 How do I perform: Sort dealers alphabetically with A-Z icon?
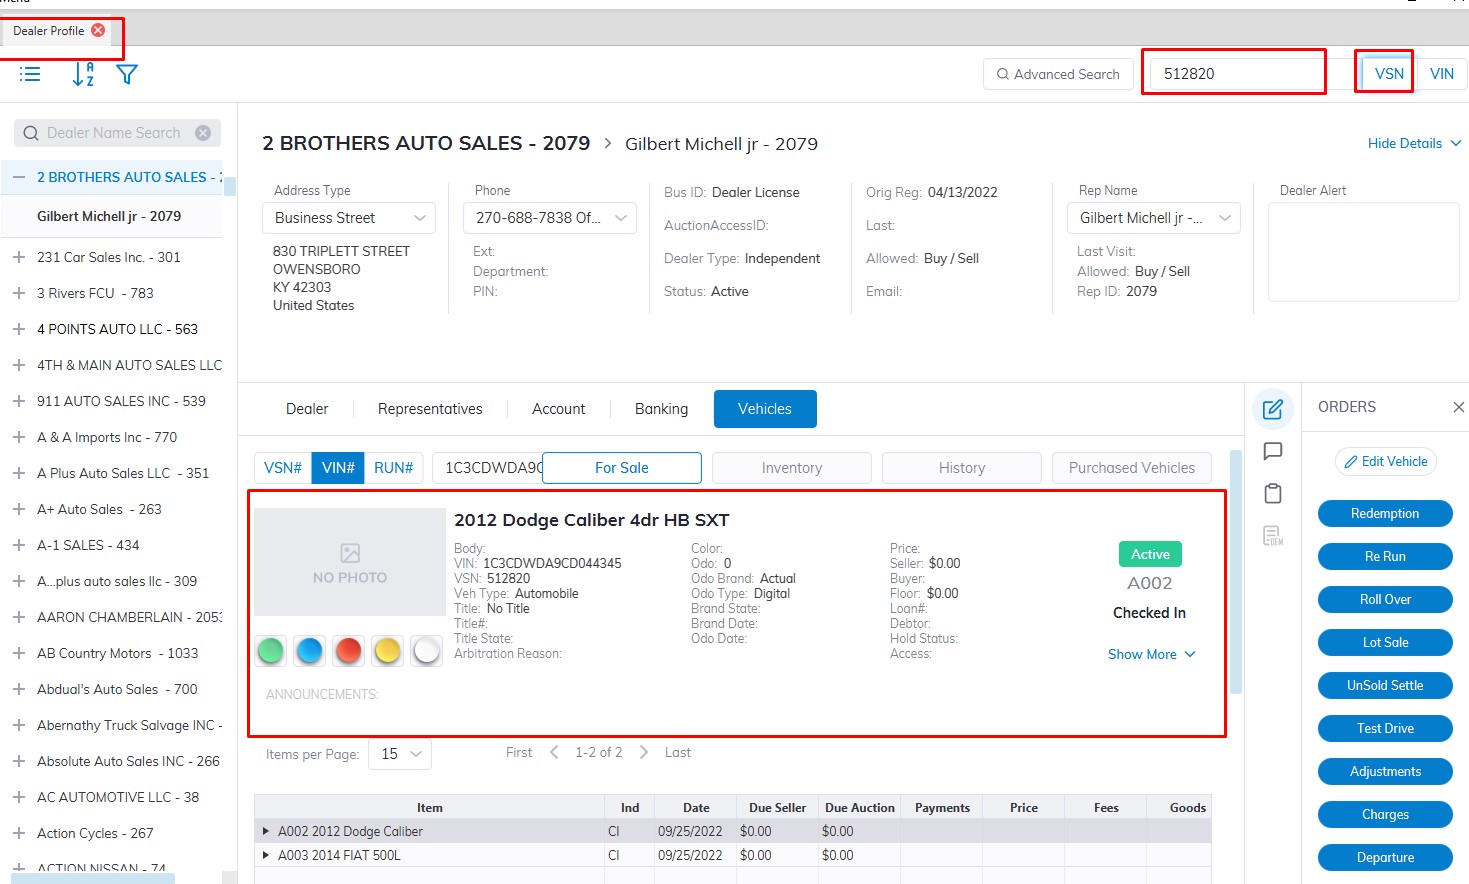click(83, 74)
